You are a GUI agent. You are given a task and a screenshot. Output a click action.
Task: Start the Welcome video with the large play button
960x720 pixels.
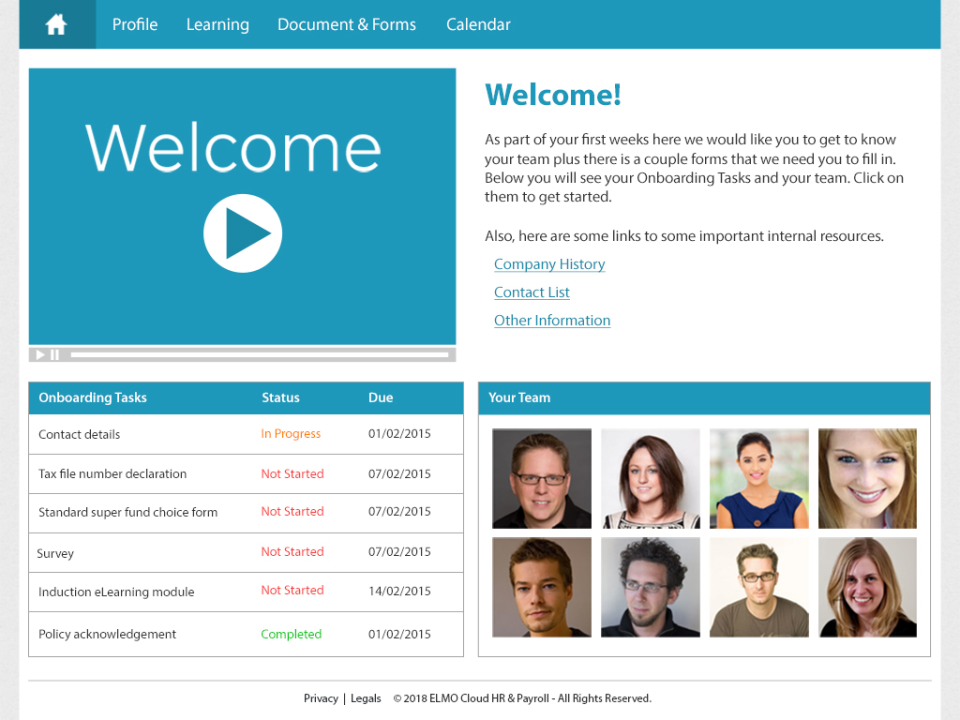click(x=242, y=233)
